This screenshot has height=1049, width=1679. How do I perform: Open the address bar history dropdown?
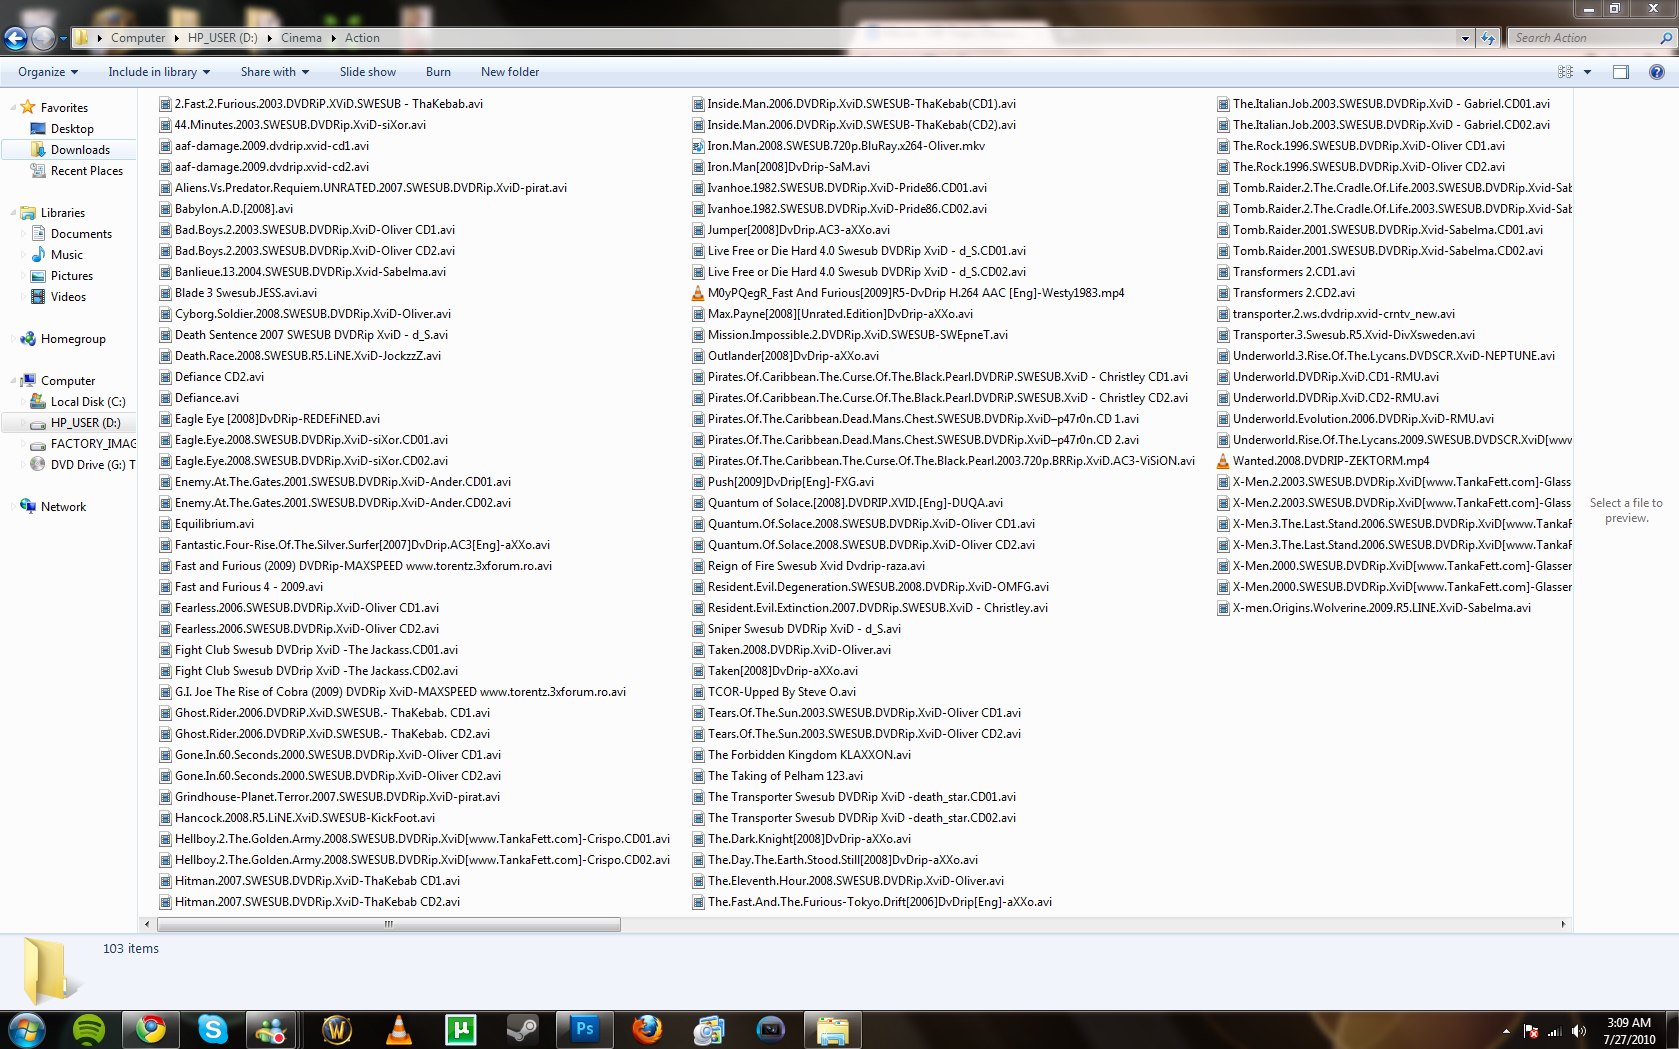tap(1465, 38)
